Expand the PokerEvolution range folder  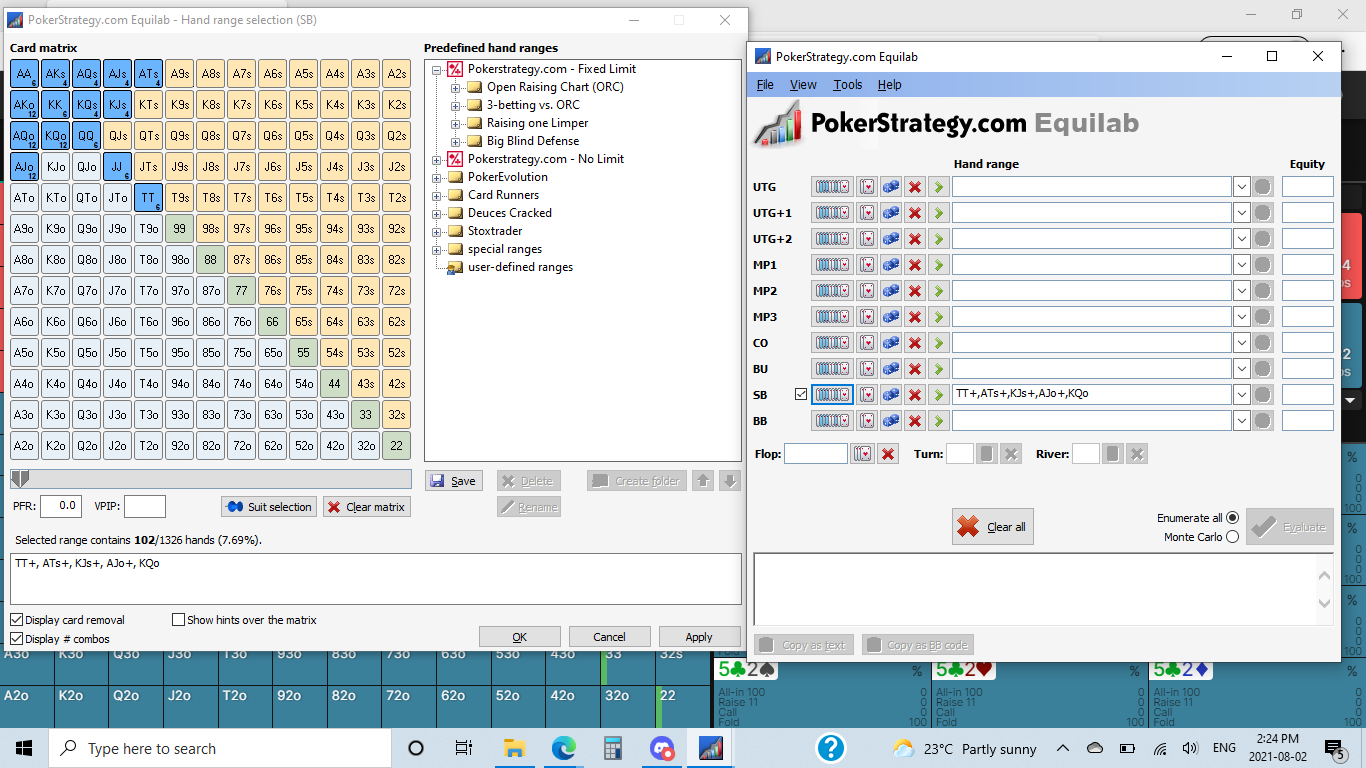point(437,177)
